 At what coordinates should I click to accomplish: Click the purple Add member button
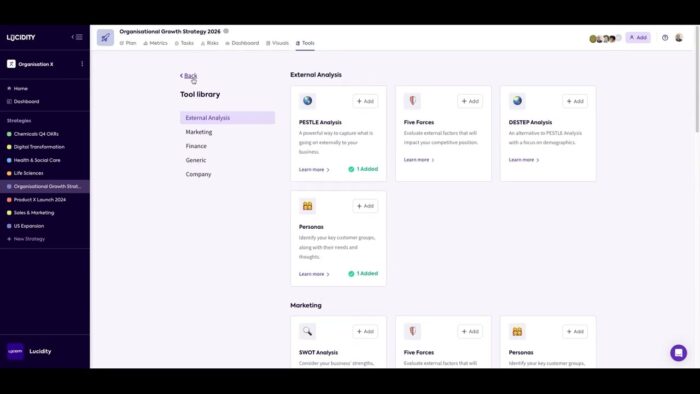point(638,38)
